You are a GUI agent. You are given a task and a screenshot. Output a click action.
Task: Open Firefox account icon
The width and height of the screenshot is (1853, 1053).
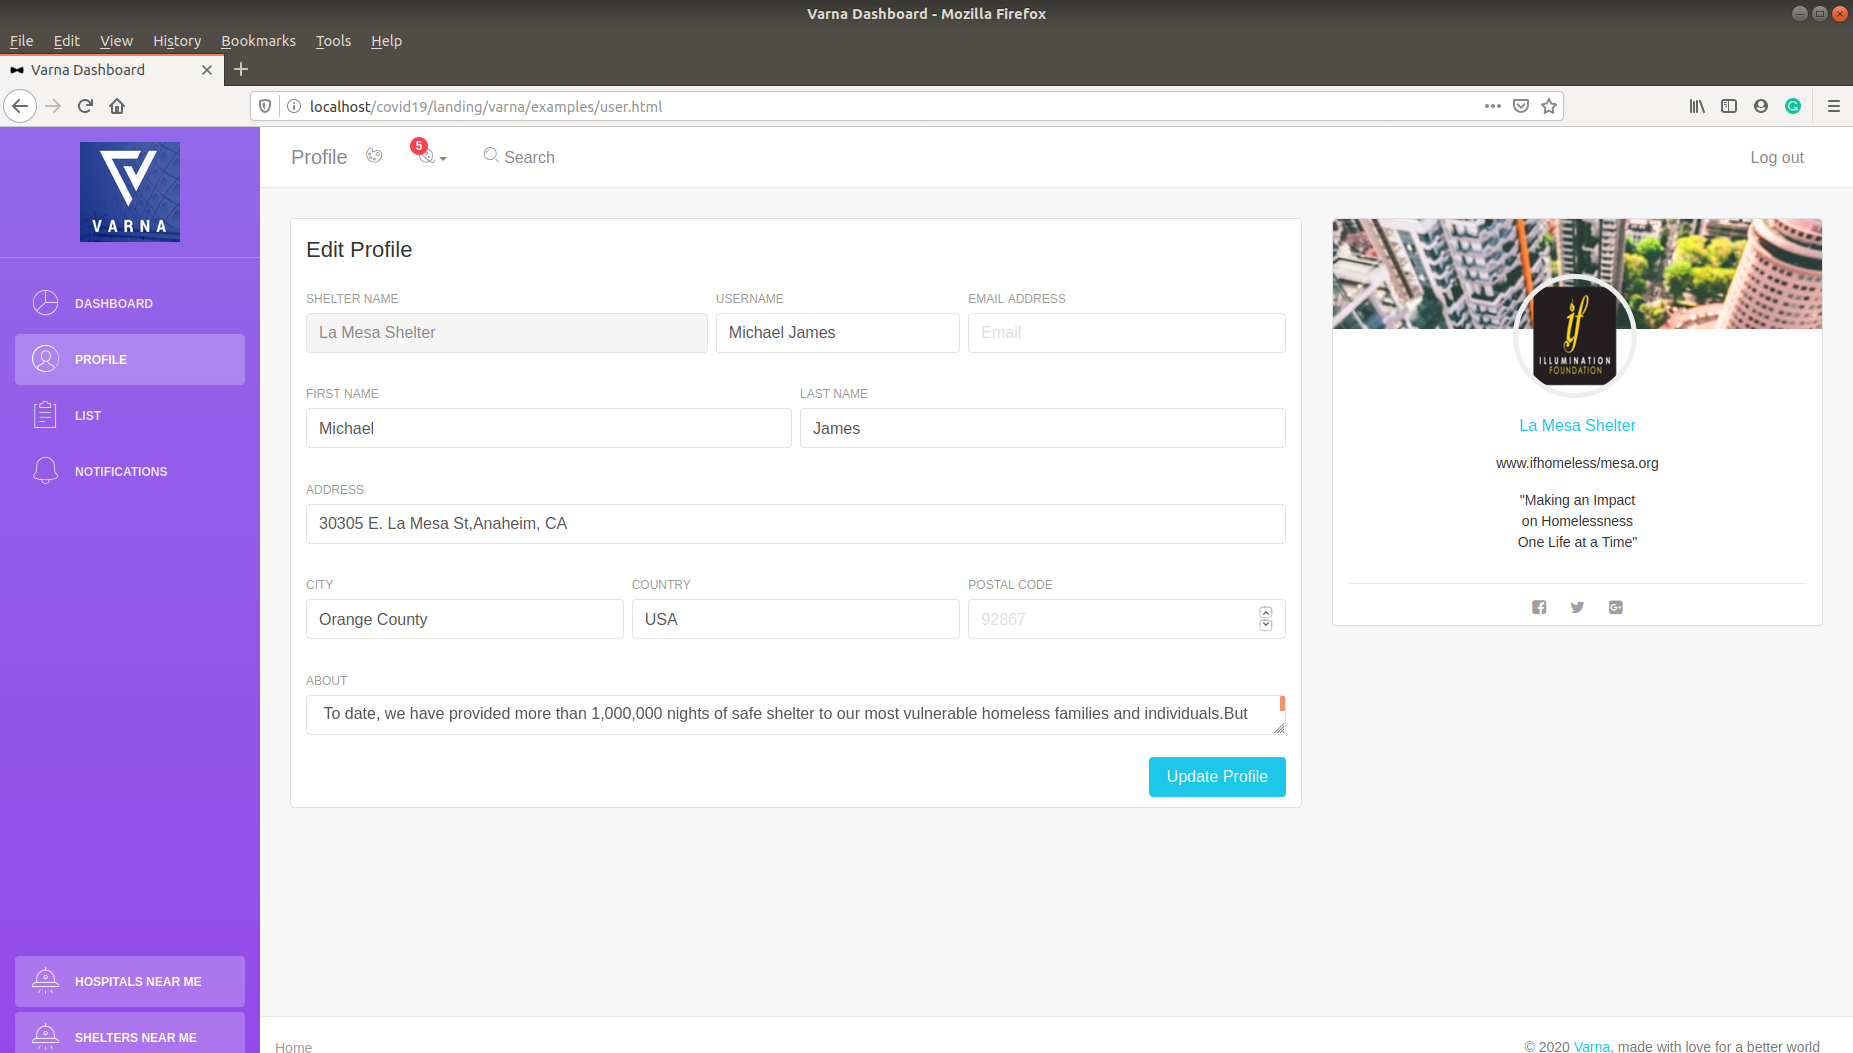coord(1761,106)
